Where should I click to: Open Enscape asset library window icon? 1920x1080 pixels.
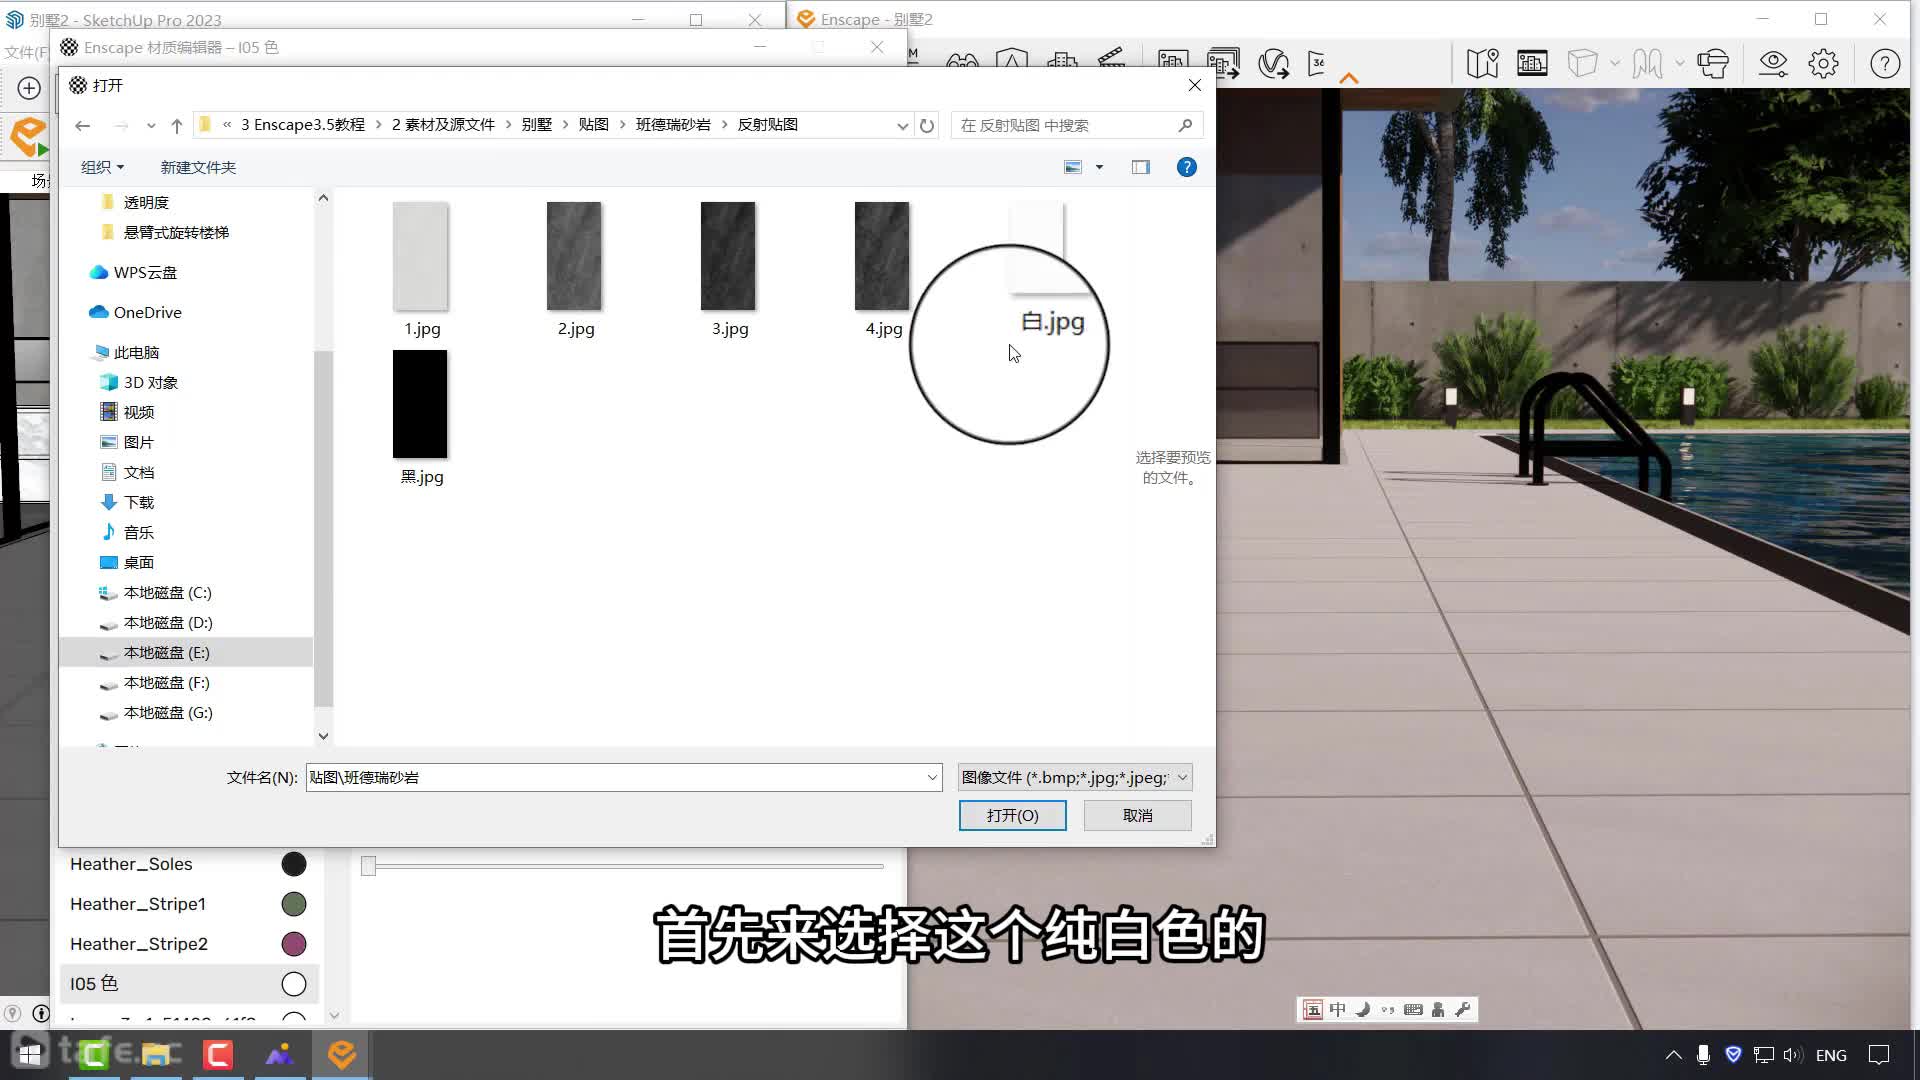[1532, 63]
